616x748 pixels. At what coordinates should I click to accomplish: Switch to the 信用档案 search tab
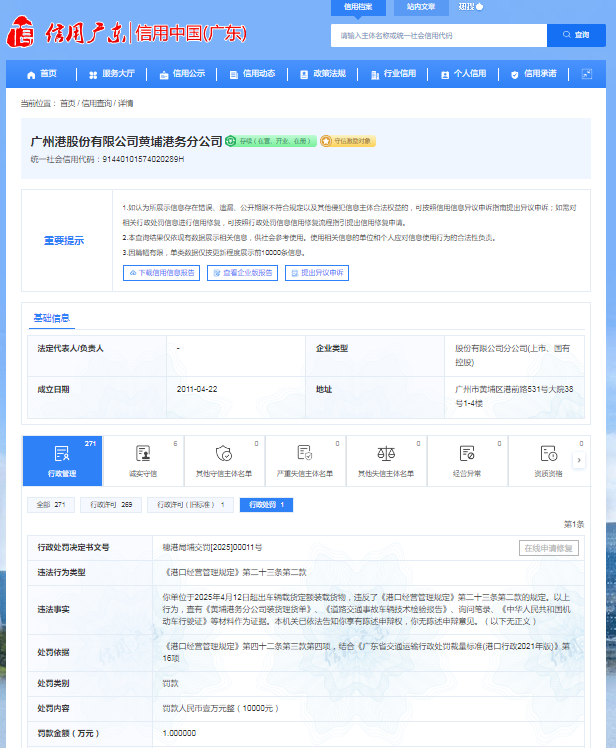(x=358, y=7)
